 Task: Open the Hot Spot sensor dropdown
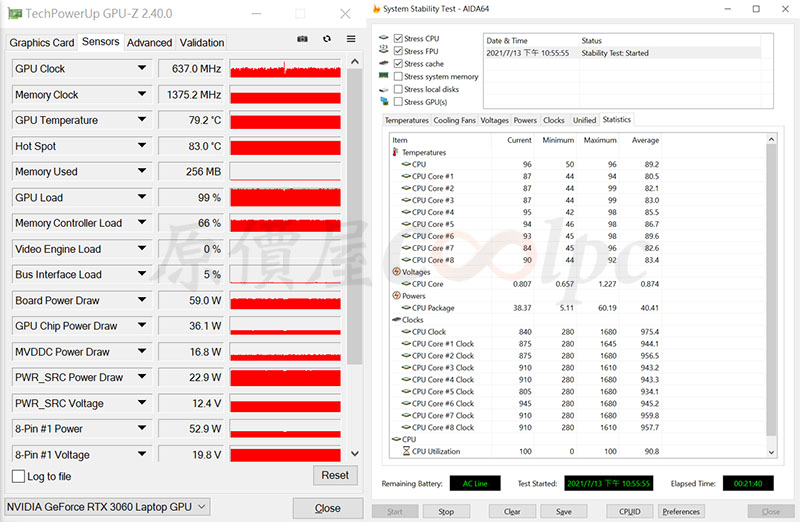coord(142,146)
